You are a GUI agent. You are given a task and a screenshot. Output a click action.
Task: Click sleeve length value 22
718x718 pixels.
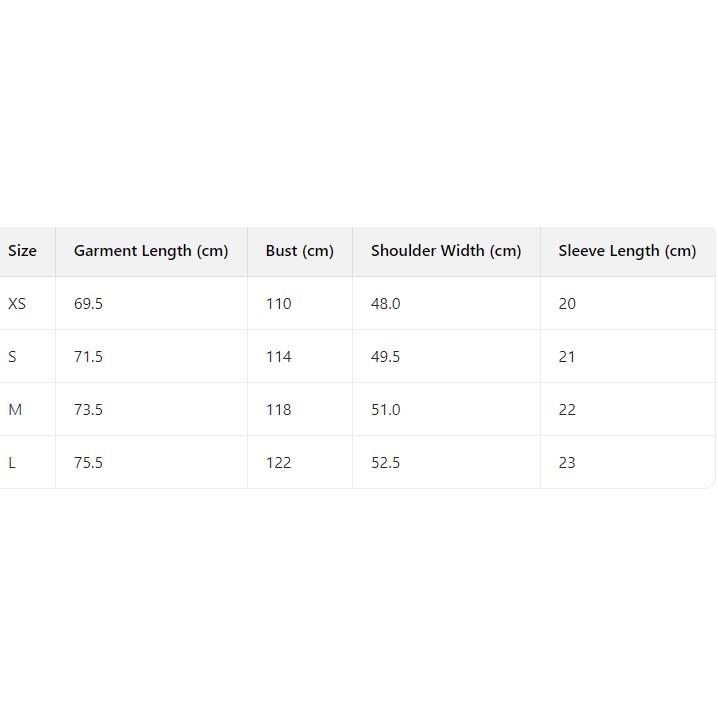(x=567, y=410)
